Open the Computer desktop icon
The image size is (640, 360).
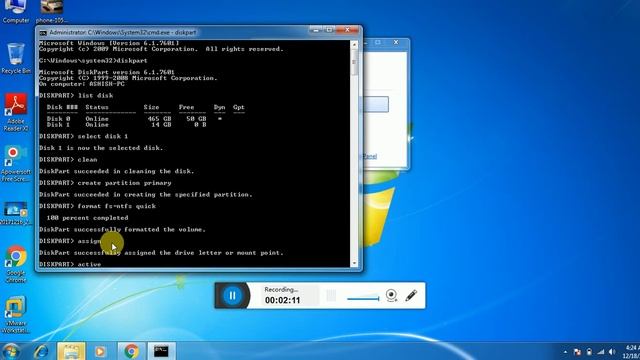point(16,11)
